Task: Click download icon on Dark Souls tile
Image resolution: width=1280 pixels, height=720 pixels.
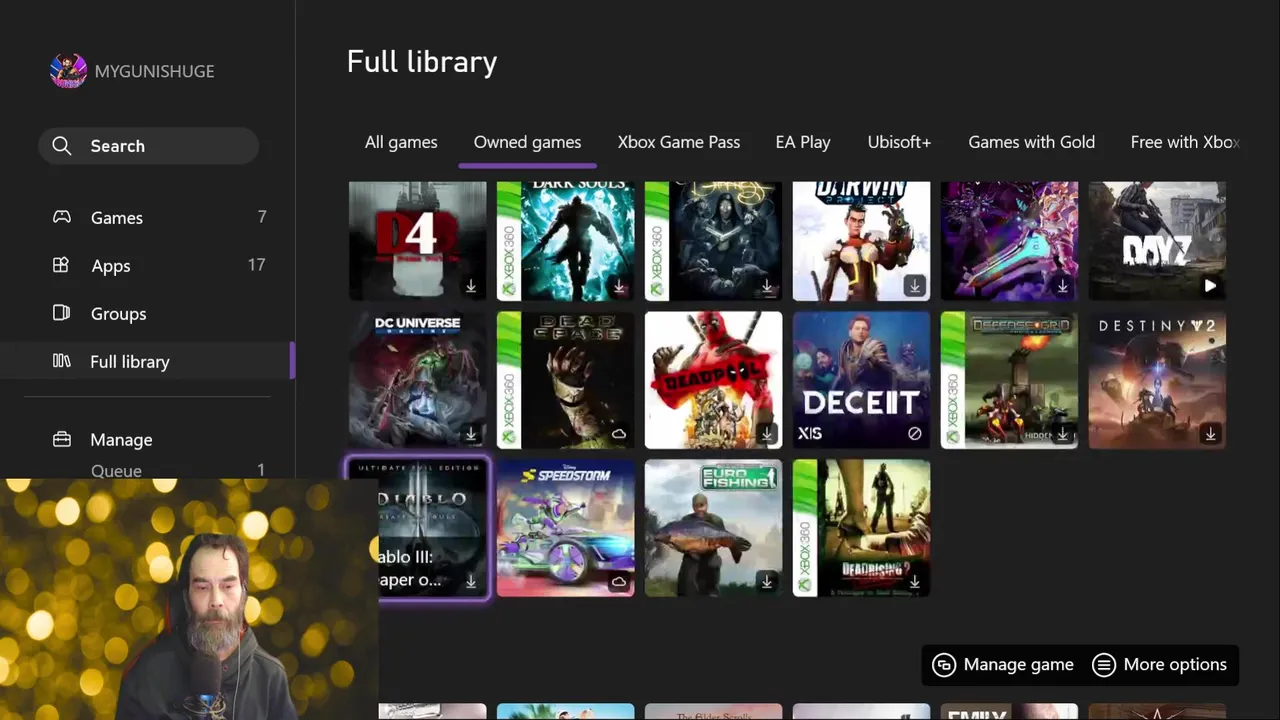Action: point(619,286)
